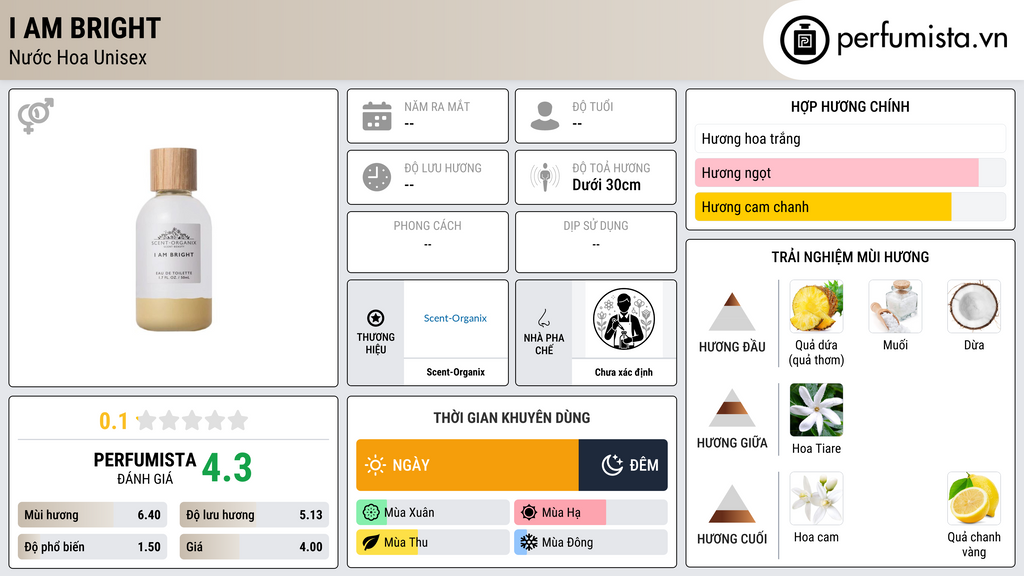The image size is (1024, 576).
Task: Click the 0.1 user rating value
Action: pos(113,421)
